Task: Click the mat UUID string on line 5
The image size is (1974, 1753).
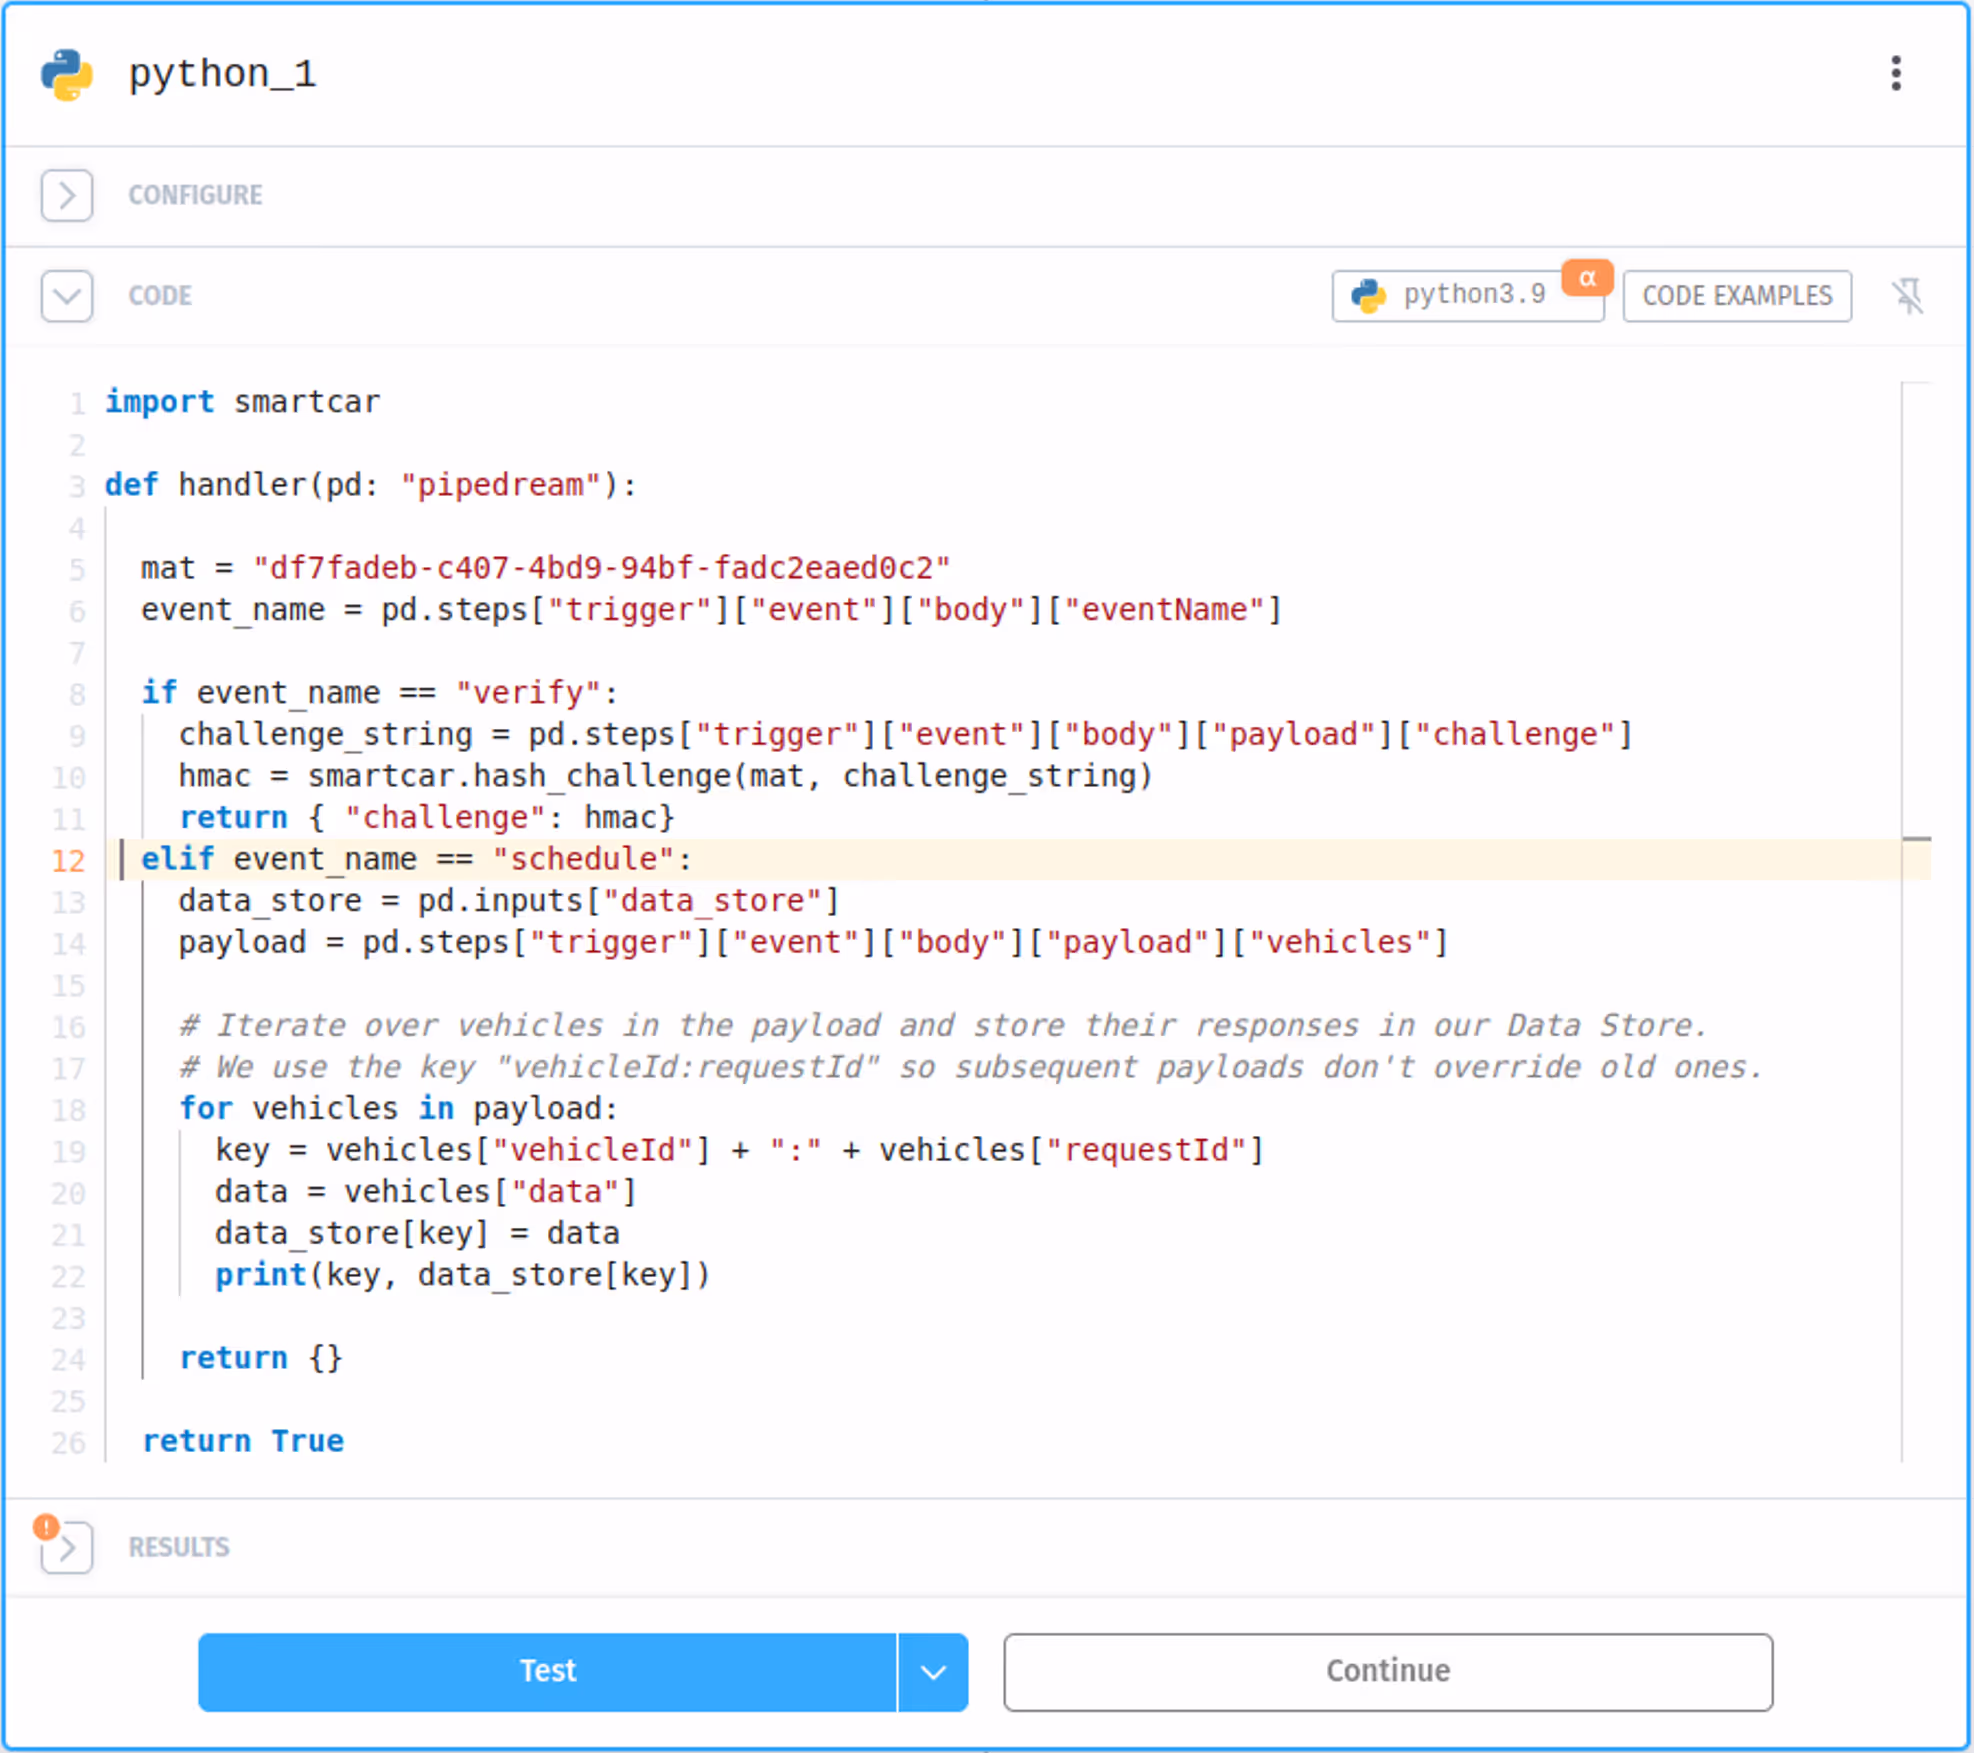Action: [x=601, y=568]
